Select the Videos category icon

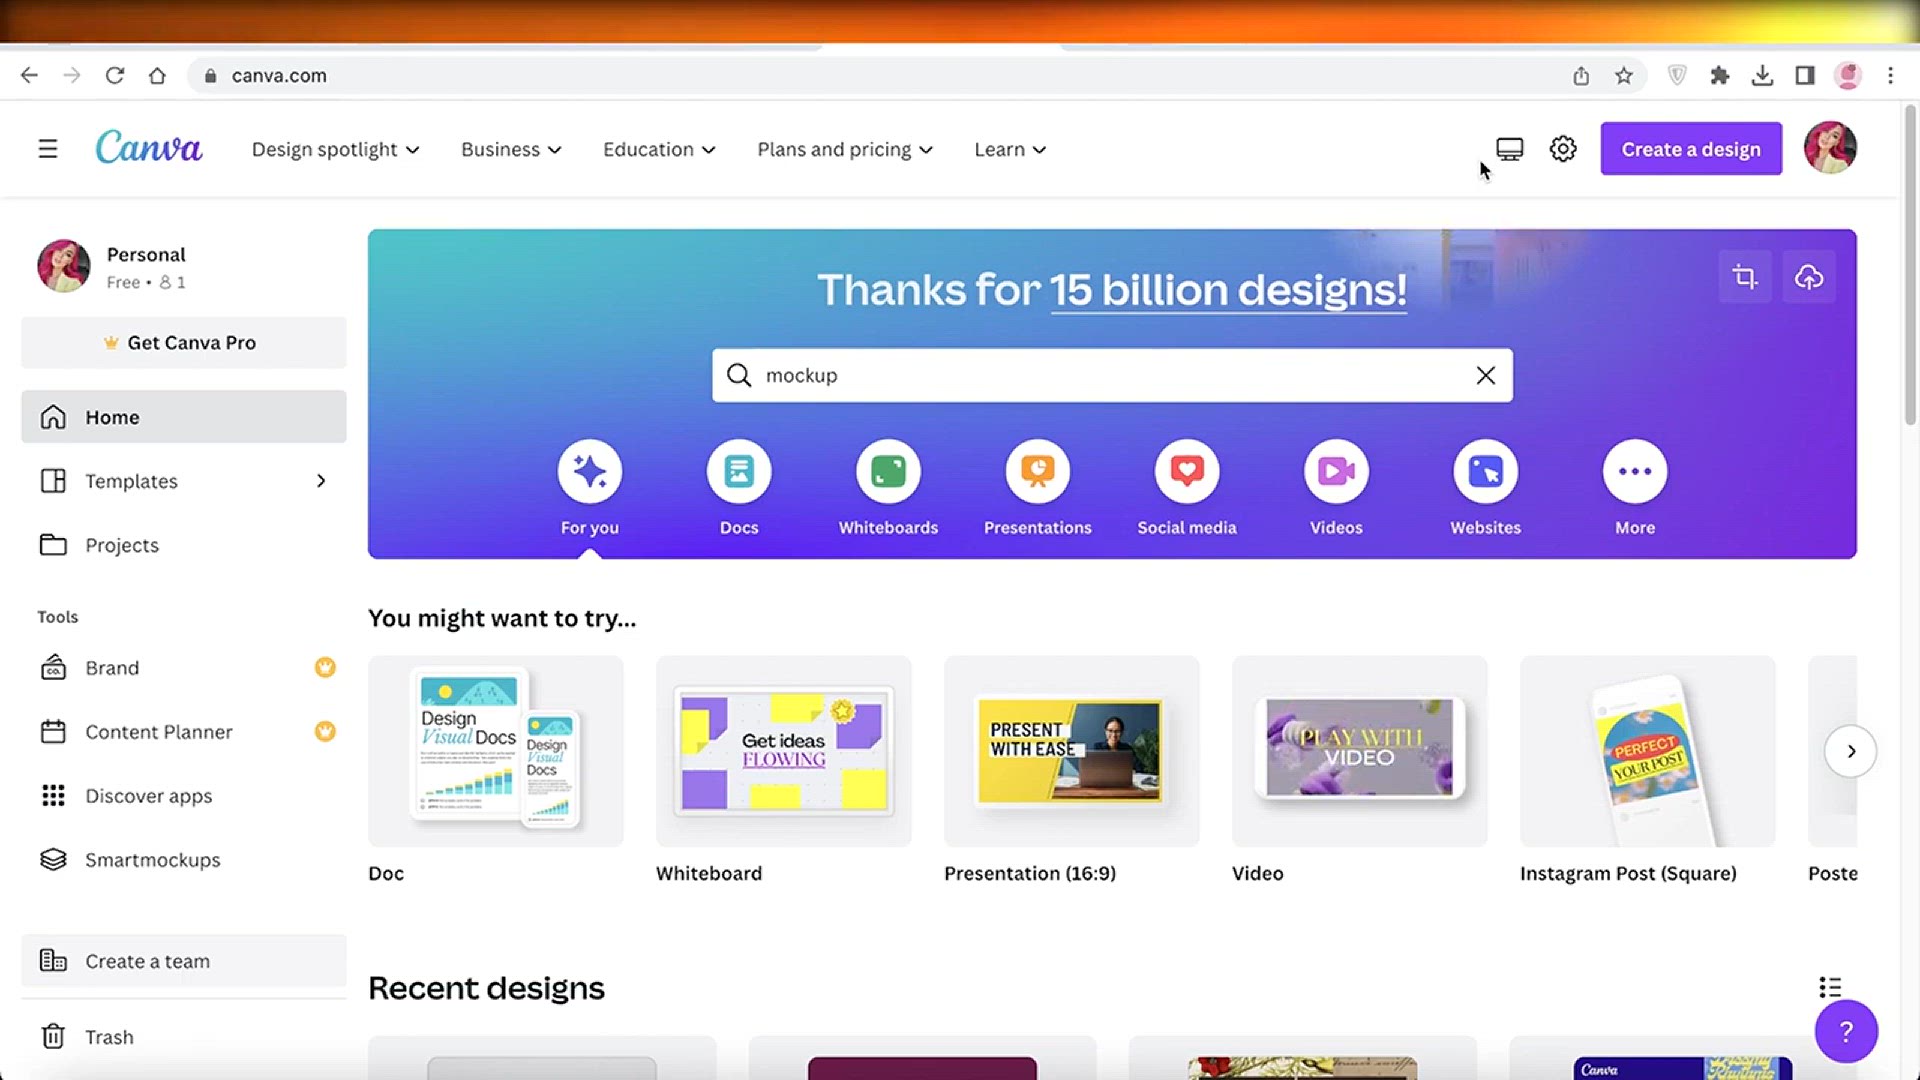tap(1336, 471)
